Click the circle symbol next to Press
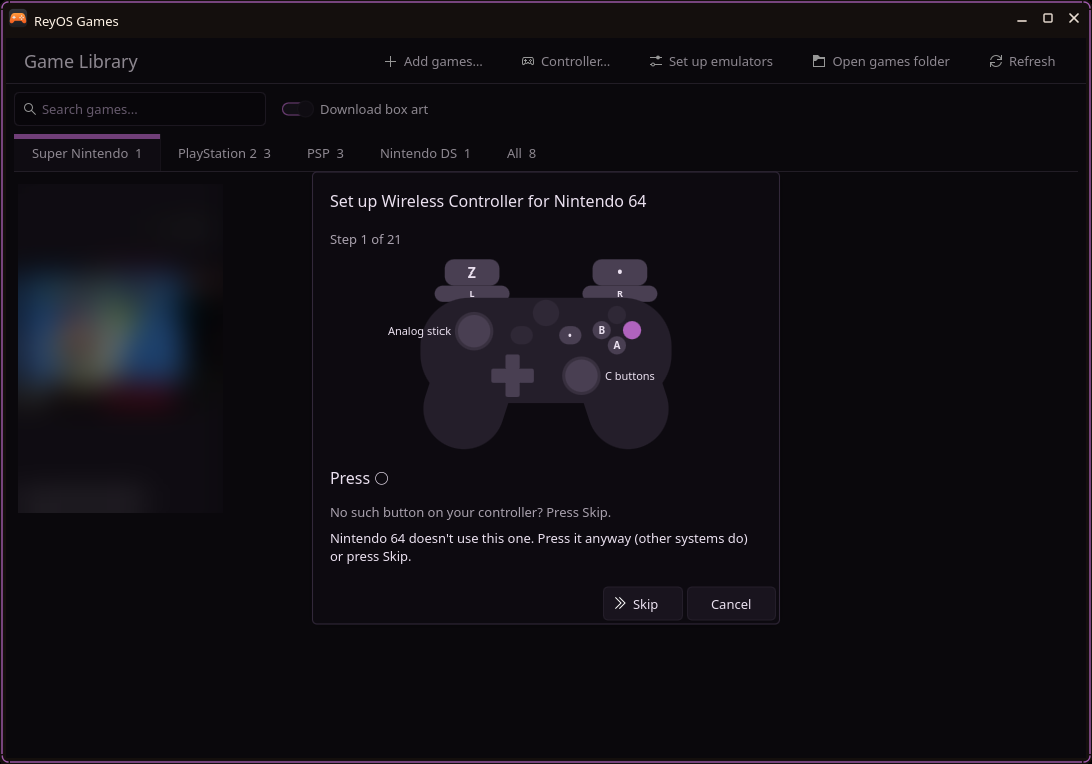Viewport: 1092px width, 764px height. tap(382, 478)
